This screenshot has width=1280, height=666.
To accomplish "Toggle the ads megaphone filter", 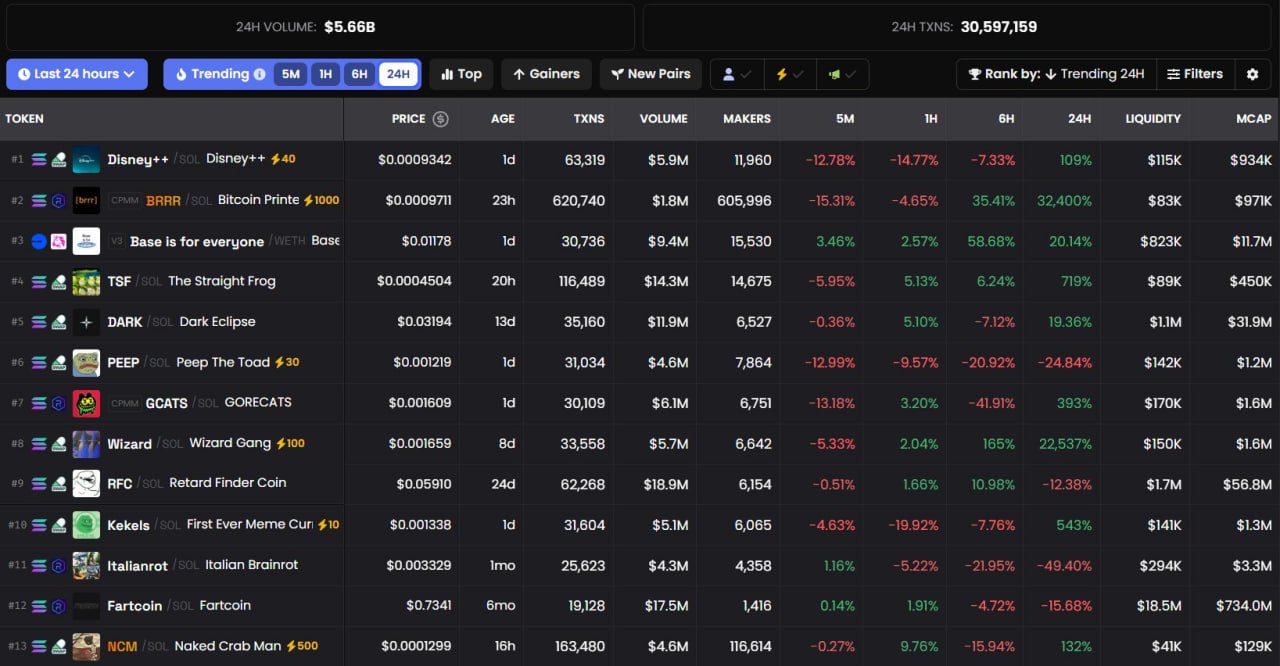I will click(842, 74).
